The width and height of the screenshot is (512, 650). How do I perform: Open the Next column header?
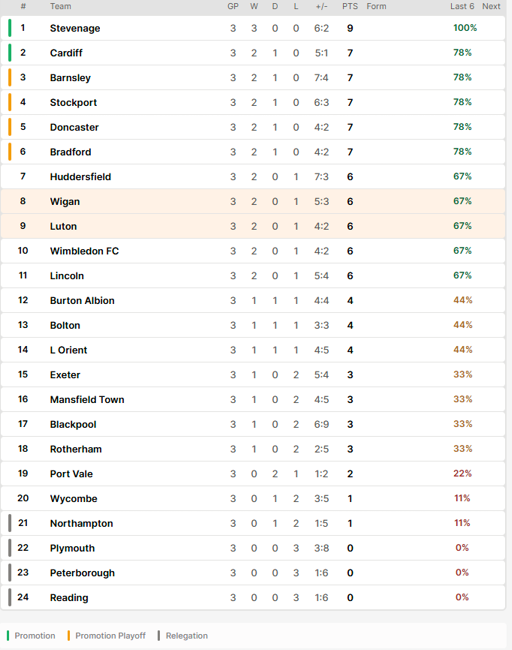pos(491,6)
